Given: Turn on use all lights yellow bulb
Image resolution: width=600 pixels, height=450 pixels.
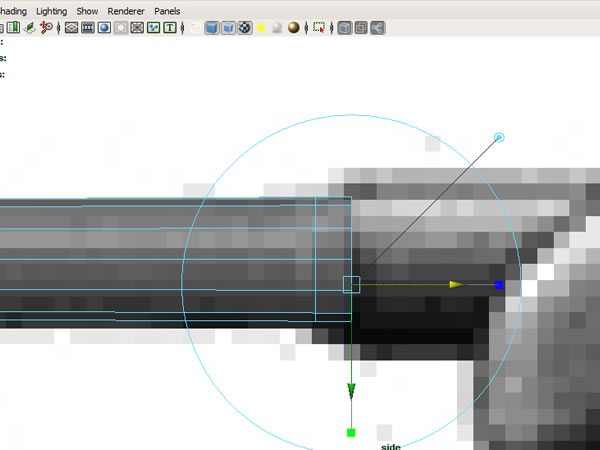Looking at the screenshot, I should click(261, 28).
